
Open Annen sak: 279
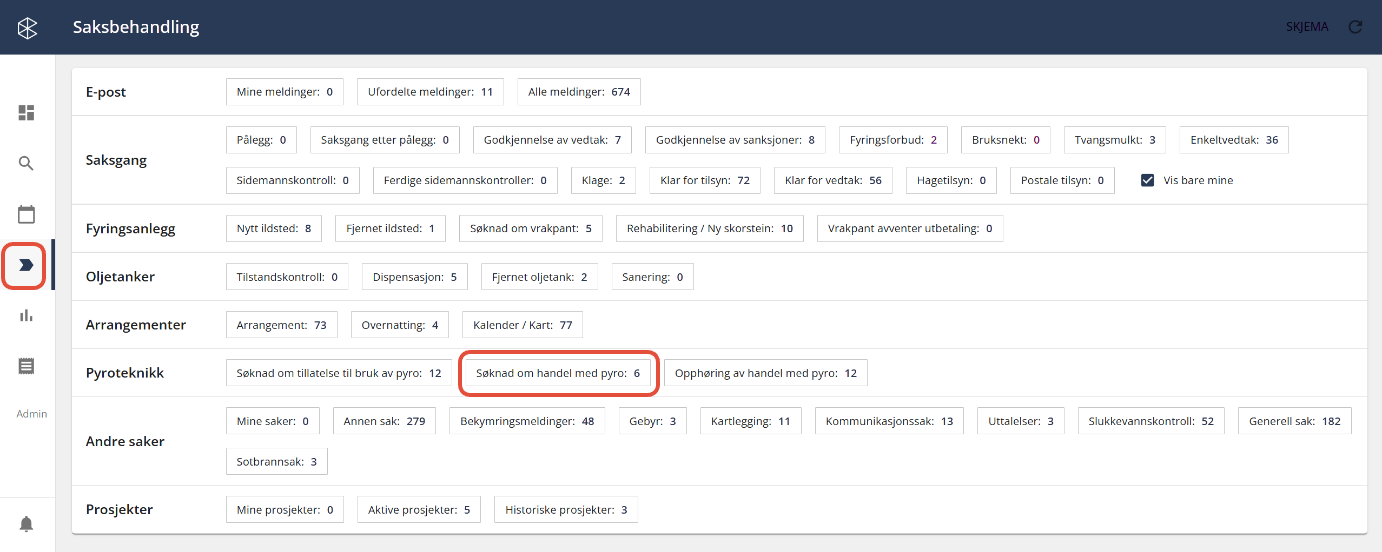[384, 421]
